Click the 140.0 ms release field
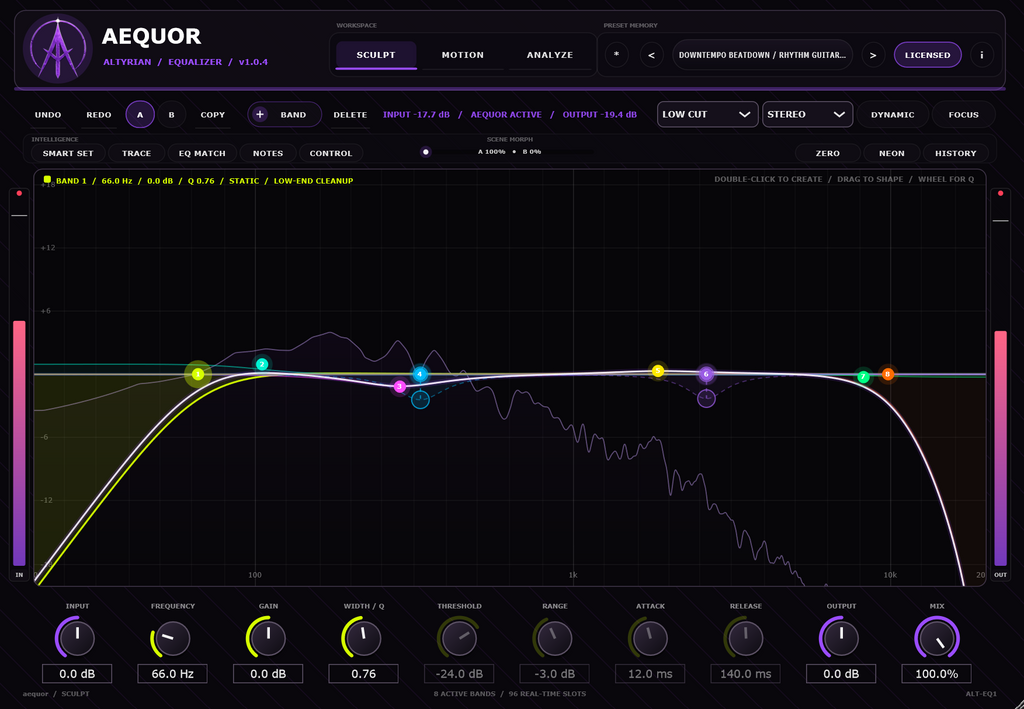This screenshot has height=709, width=1024. (x=745, y=674)
